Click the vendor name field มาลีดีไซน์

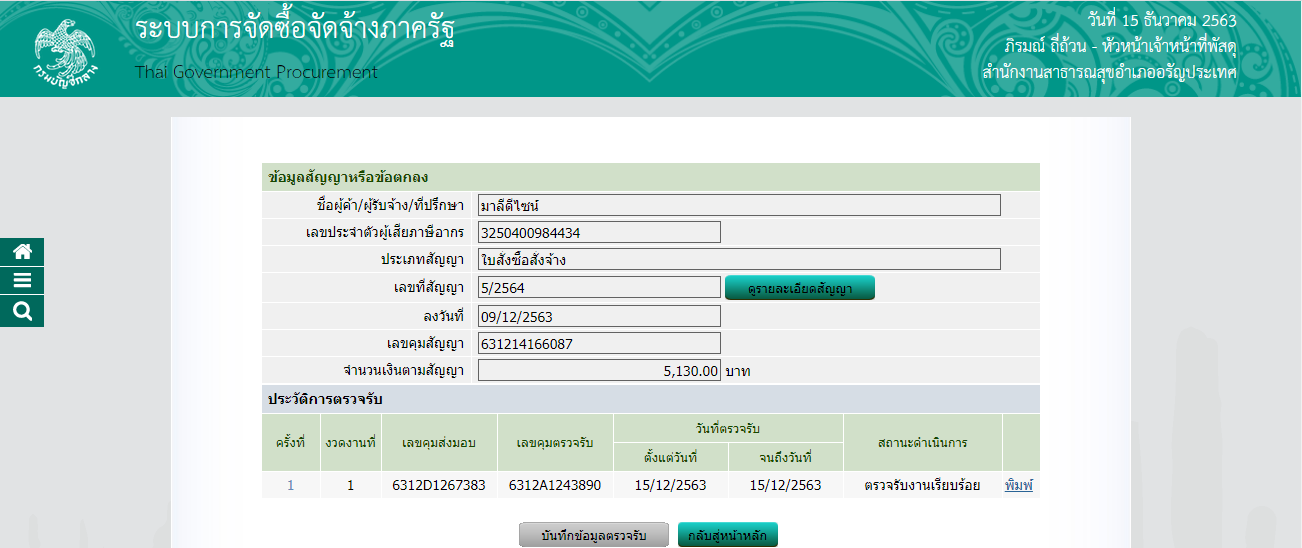coord(739,205)
